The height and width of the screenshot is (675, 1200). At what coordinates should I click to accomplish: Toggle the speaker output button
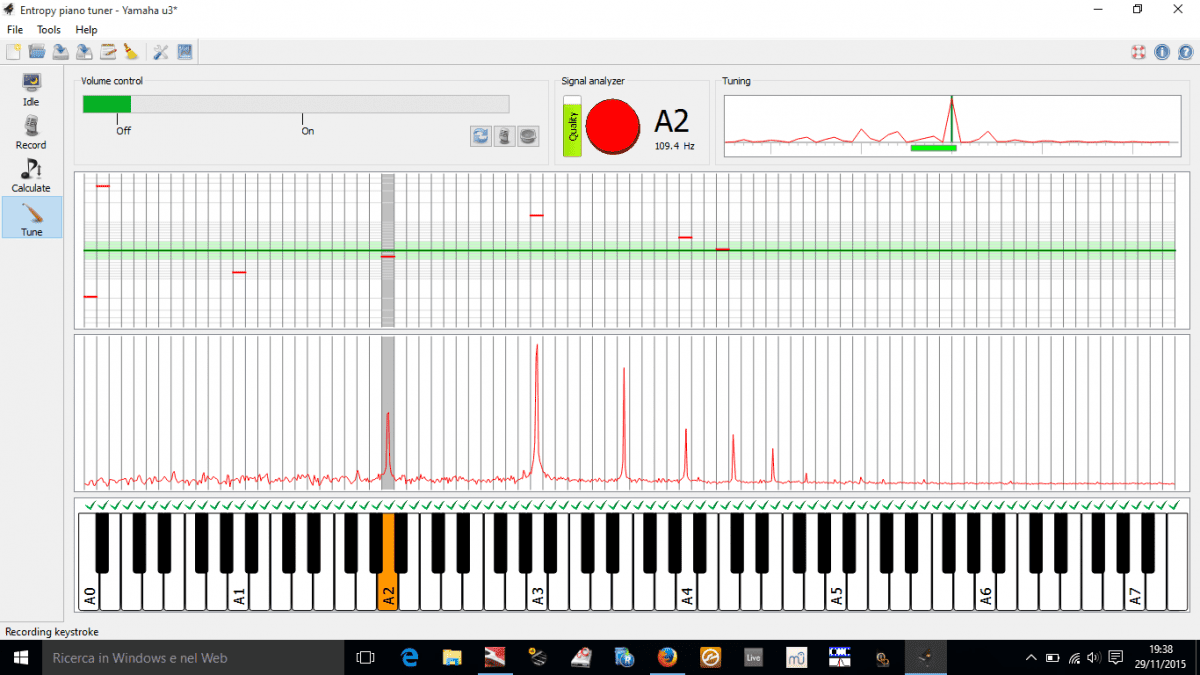[527, 136]
